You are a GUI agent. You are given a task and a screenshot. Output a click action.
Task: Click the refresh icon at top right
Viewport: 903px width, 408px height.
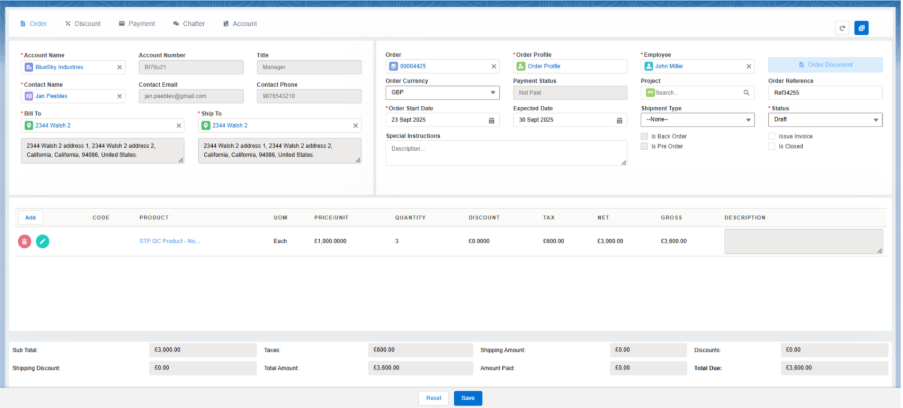[842, 28]
